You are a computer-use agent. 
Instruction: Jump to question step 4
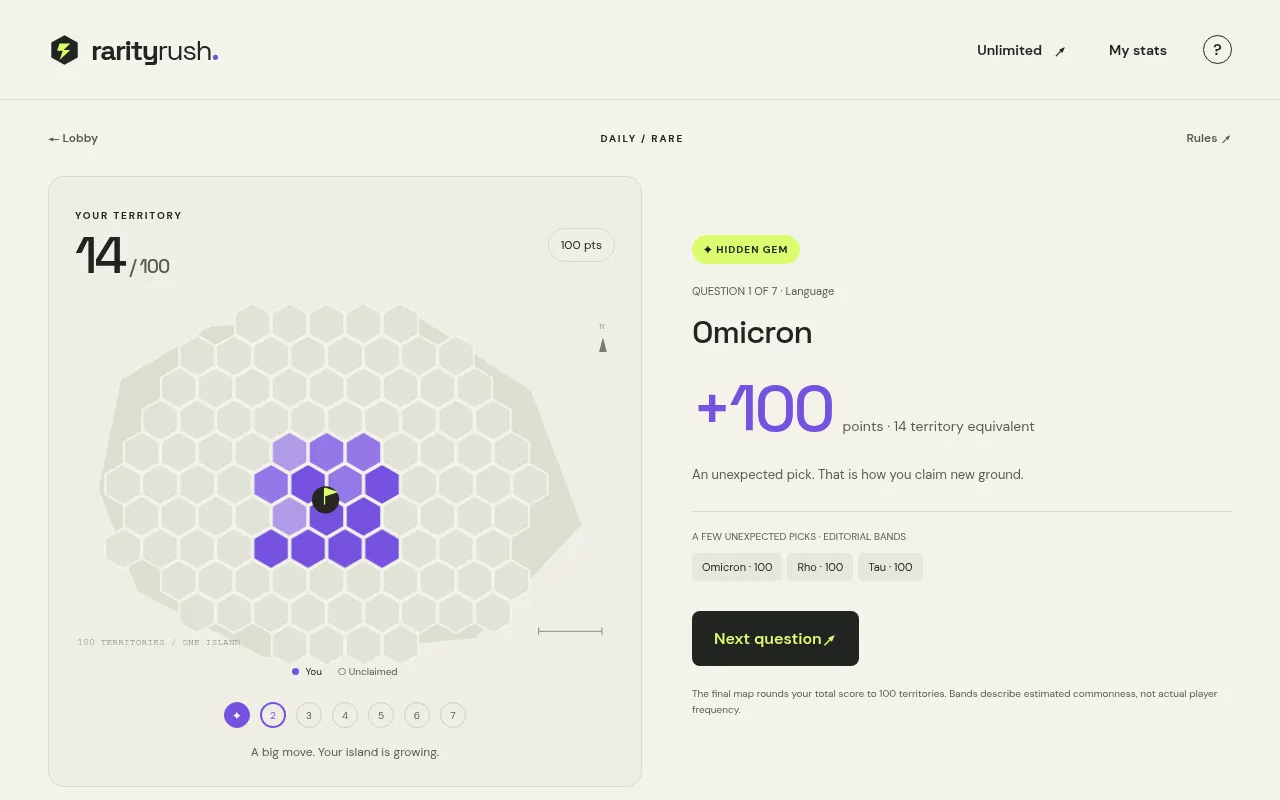[x=345, y=715]
